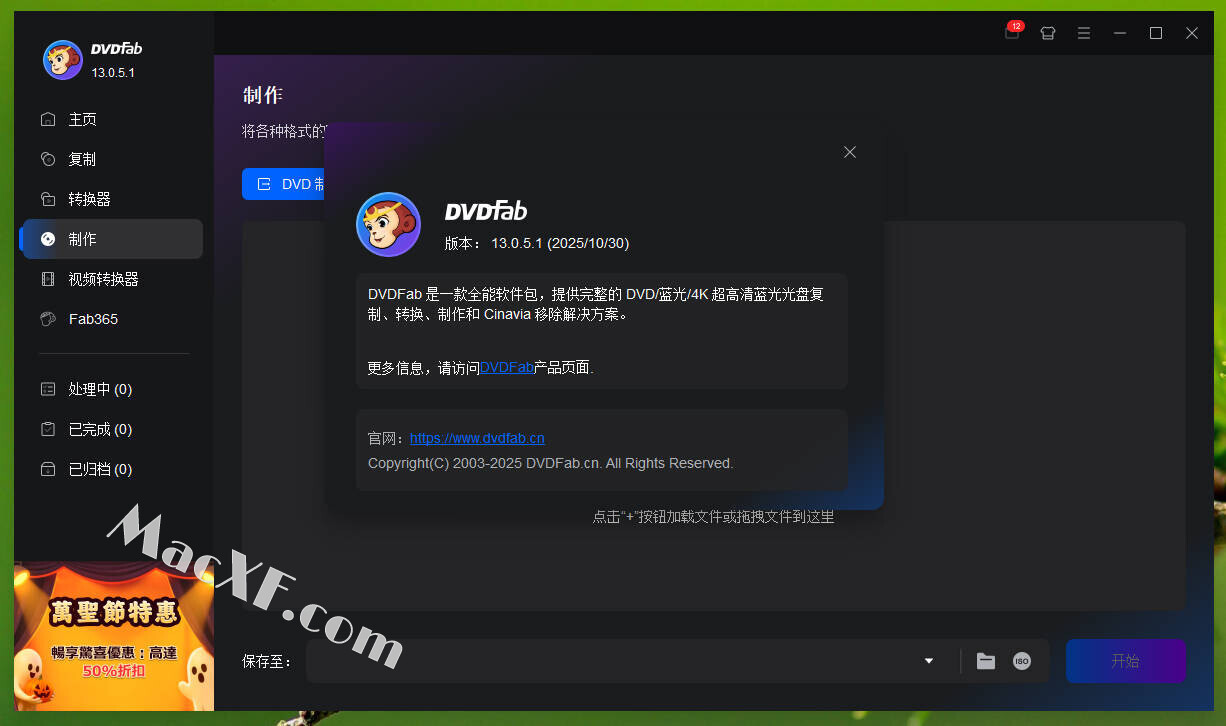Viewport: 1226px width, 726px height.
Task: Choose ISO image output icon
Action: click(x=1021, y=661)
